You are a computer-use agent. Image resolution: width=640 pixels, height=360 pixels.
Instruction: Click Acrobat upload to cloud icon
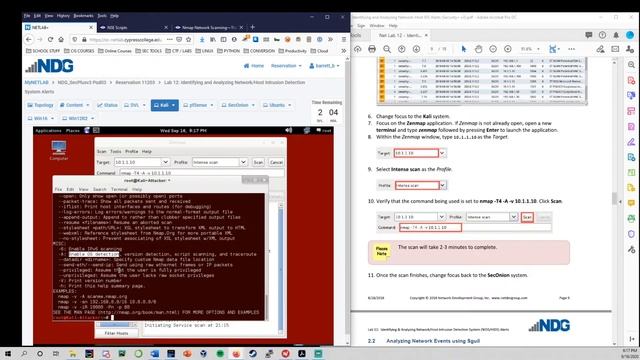(x=358, y=49)
